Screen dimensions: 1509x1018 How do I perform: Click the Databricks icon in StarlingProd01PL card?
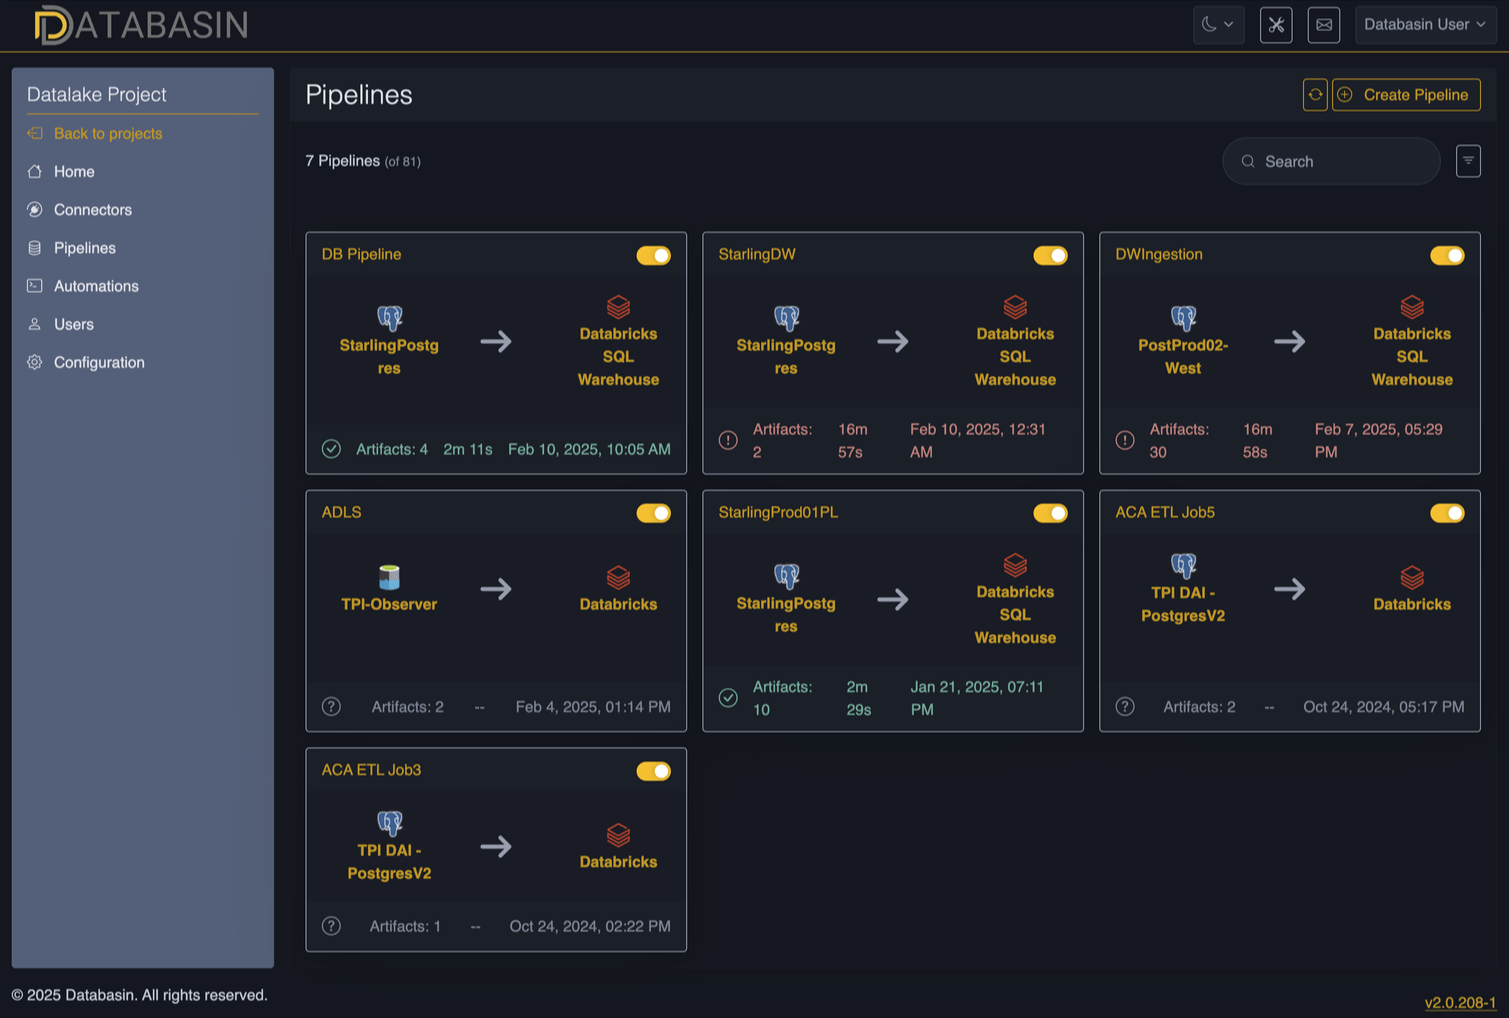click(x=1016, y=565)
